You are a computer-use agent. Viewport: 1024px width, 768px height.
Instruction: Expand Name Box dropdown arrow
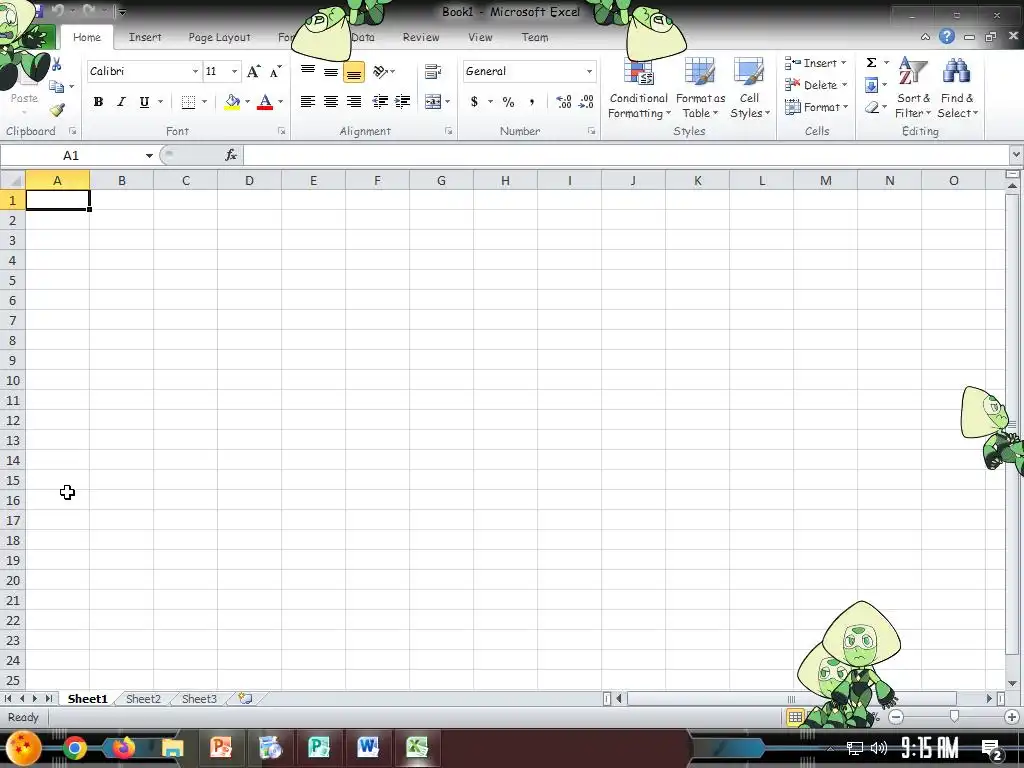(149, 155)
